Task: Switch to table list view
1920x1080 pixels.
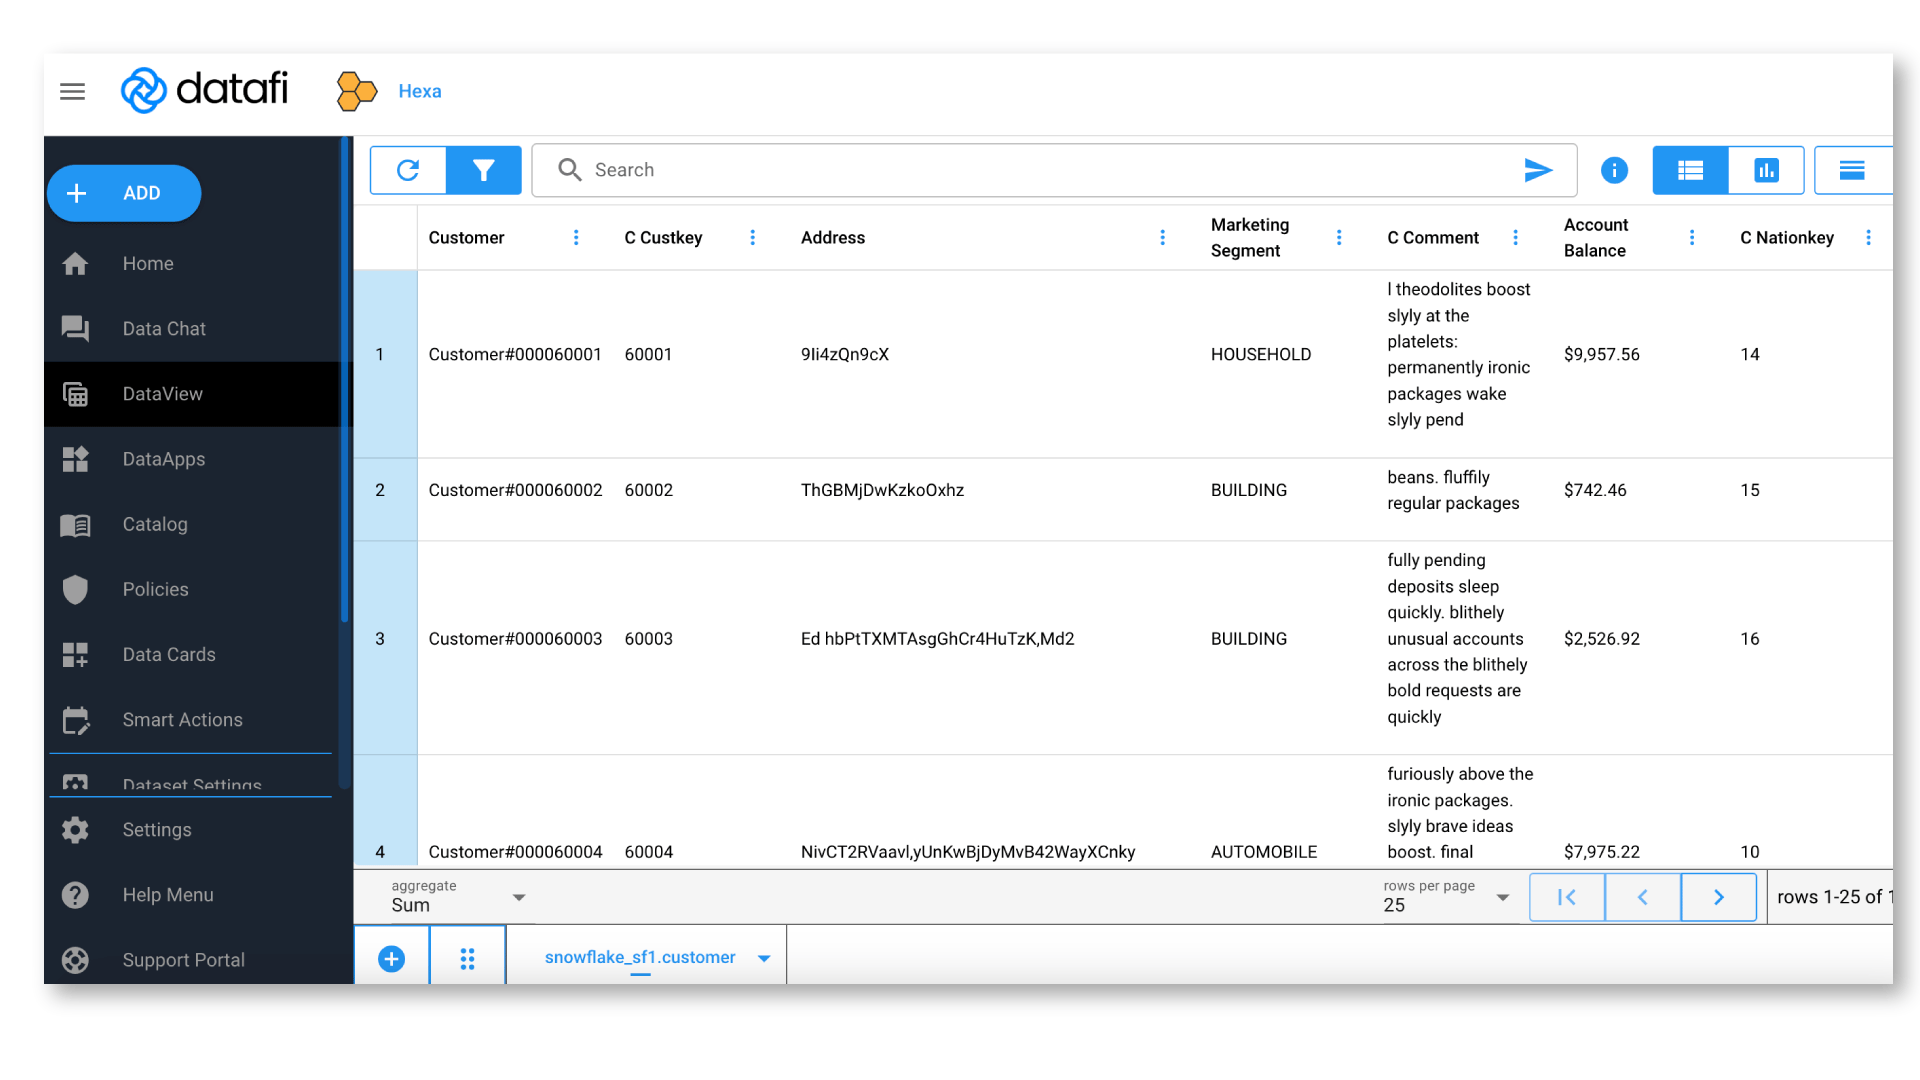Action: coord(1690,170)
